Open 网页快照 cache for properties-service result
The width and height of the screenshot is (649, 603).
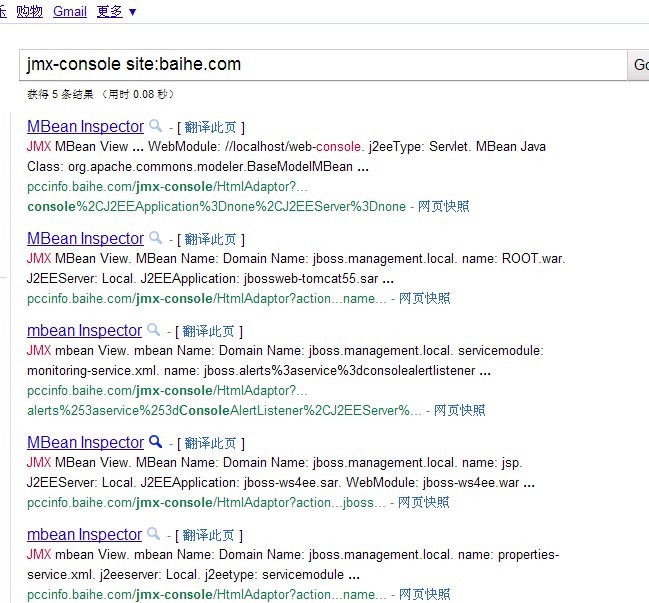click(x=424, y=594)
